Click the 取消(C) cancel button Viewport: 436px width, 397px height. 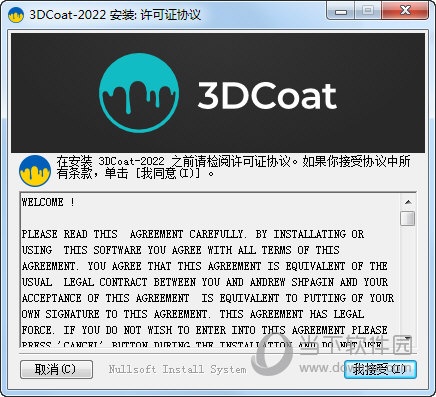[x=56, y=369]
